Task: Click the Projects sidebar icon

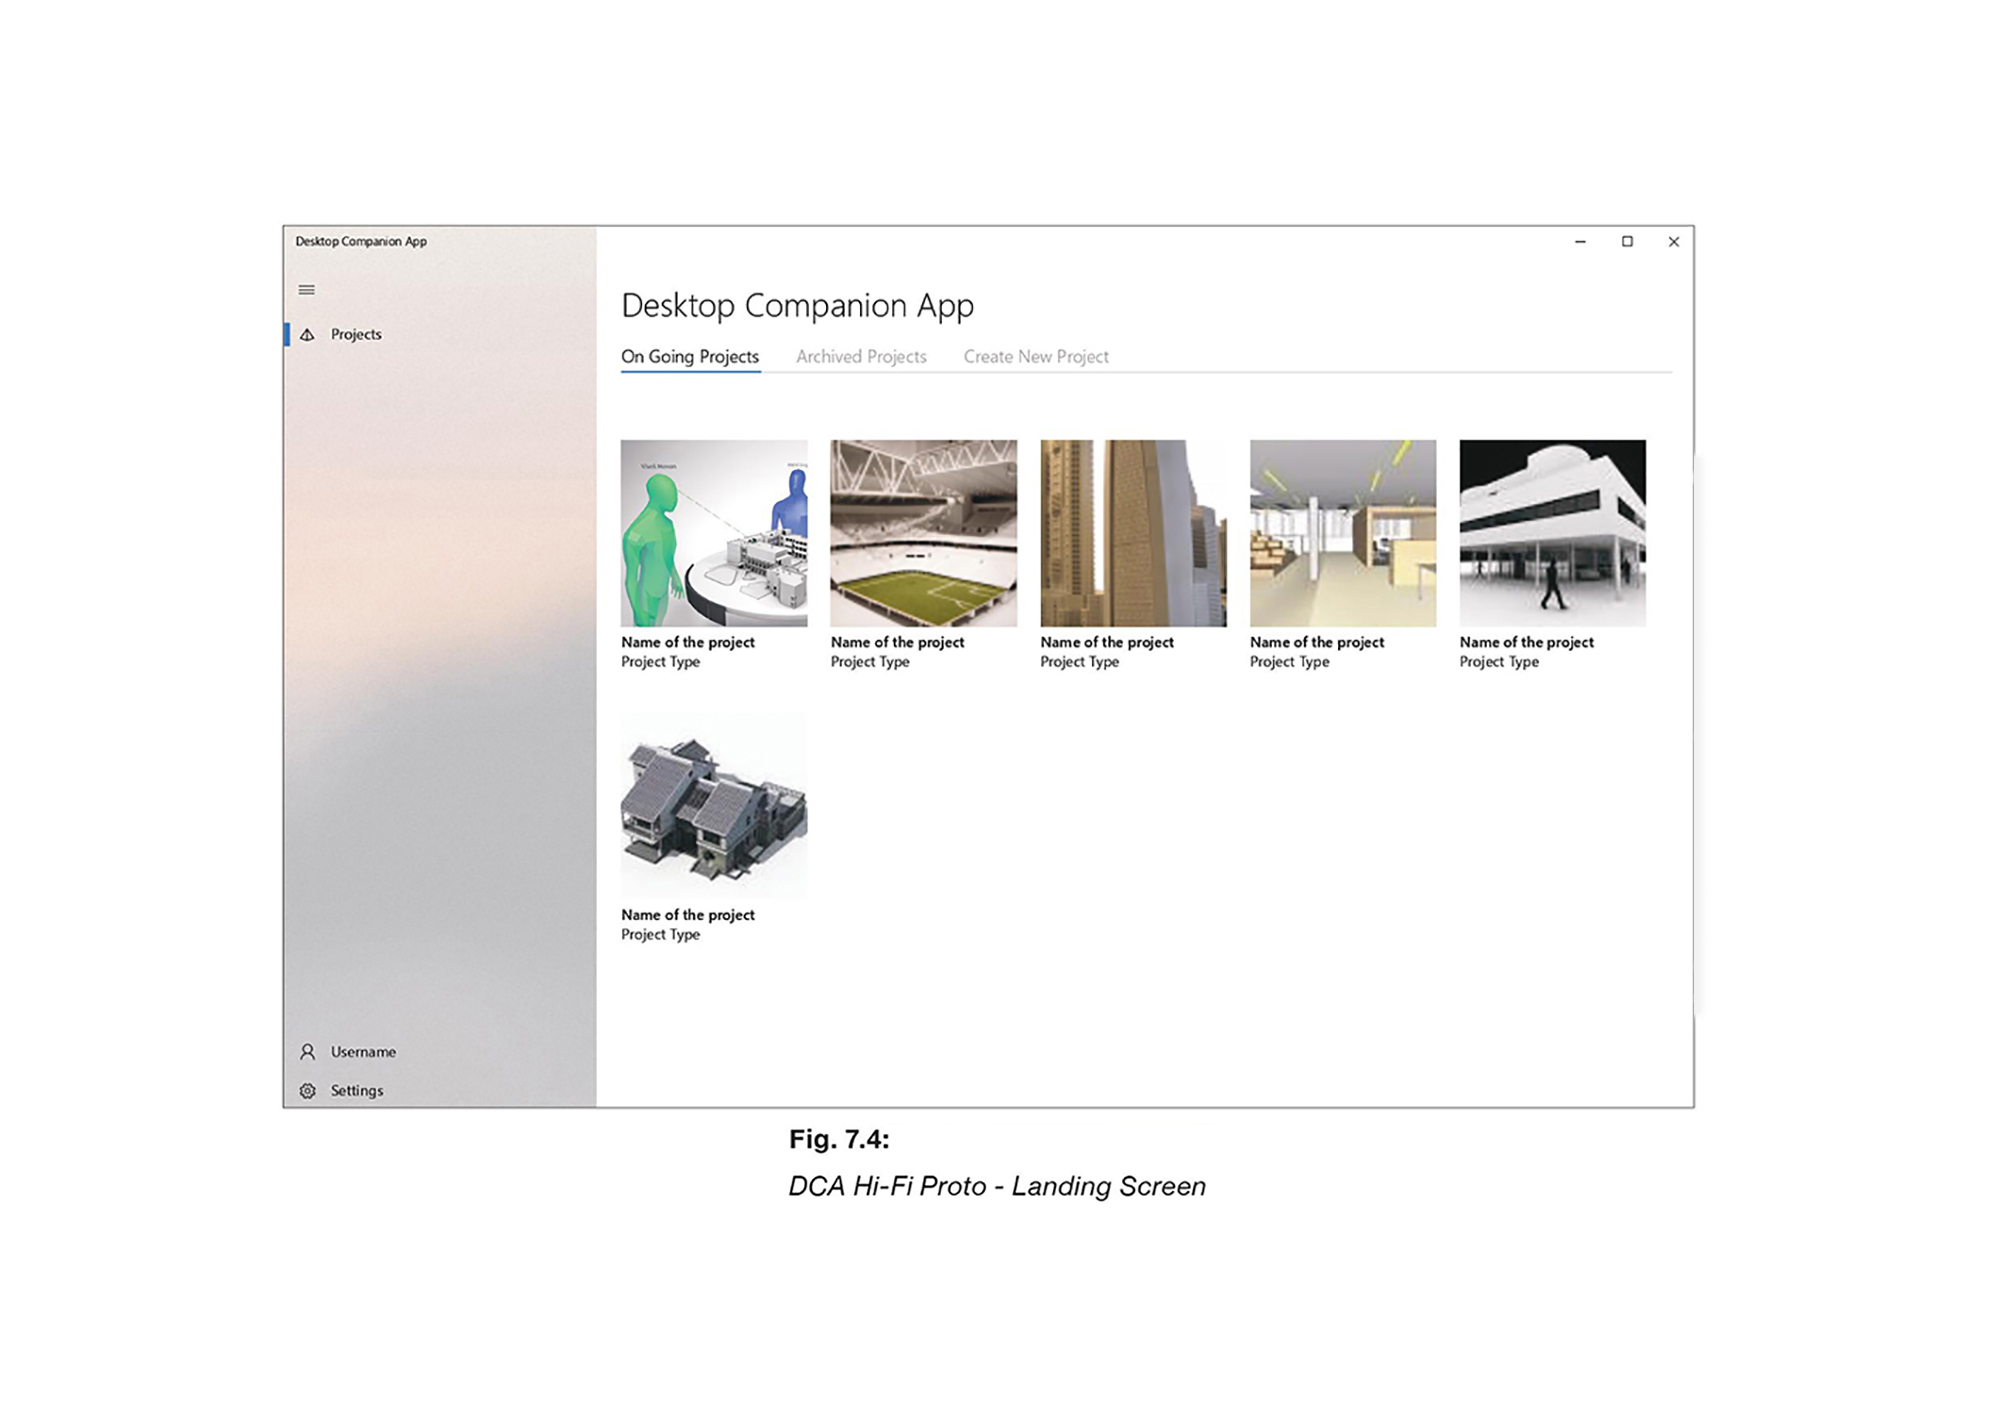Action: point(308,334)
